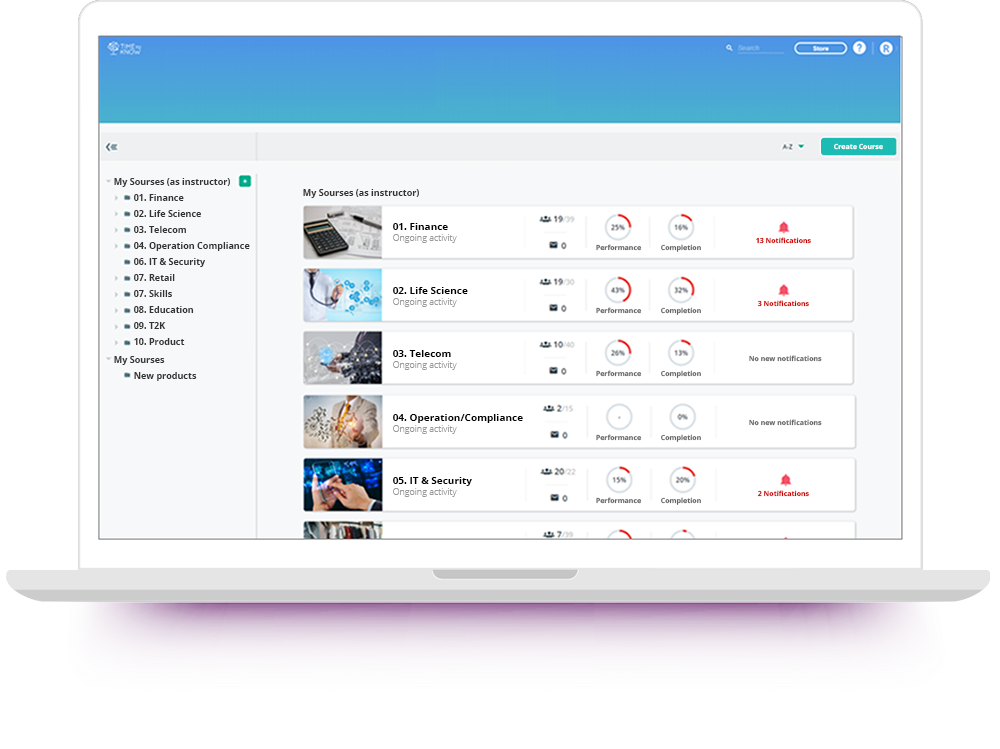Open the A-Z sorting dropdown
Viewport: 1000px width, 749px height.
pyautogui.click(x=792, y=146)
